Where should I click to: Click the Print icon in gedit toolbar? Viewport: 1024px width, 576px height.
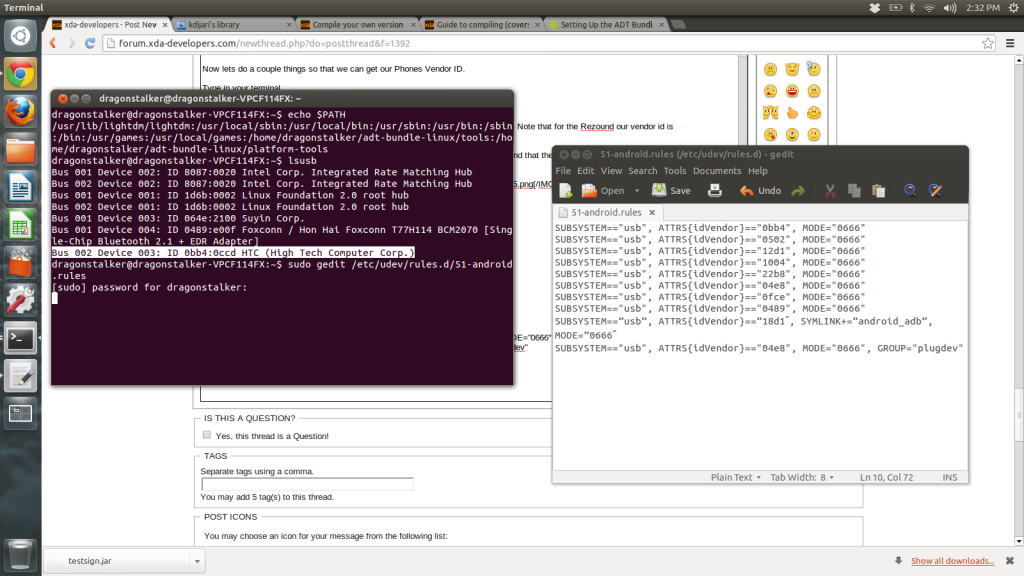[714, 191]
